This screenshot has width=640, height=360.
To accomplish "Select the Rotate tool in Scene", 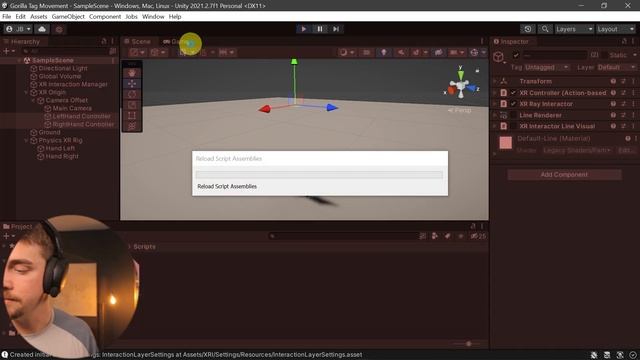I will [x=132, y=94].
